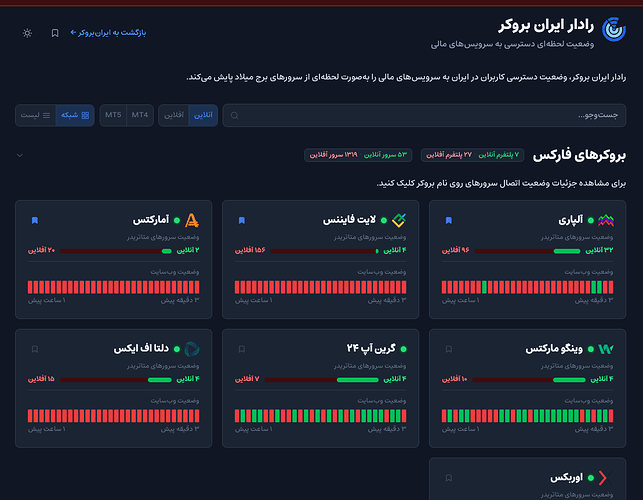
Task: Click the website status timeline in وینگو مارکتس card
Action: (527, 416)
